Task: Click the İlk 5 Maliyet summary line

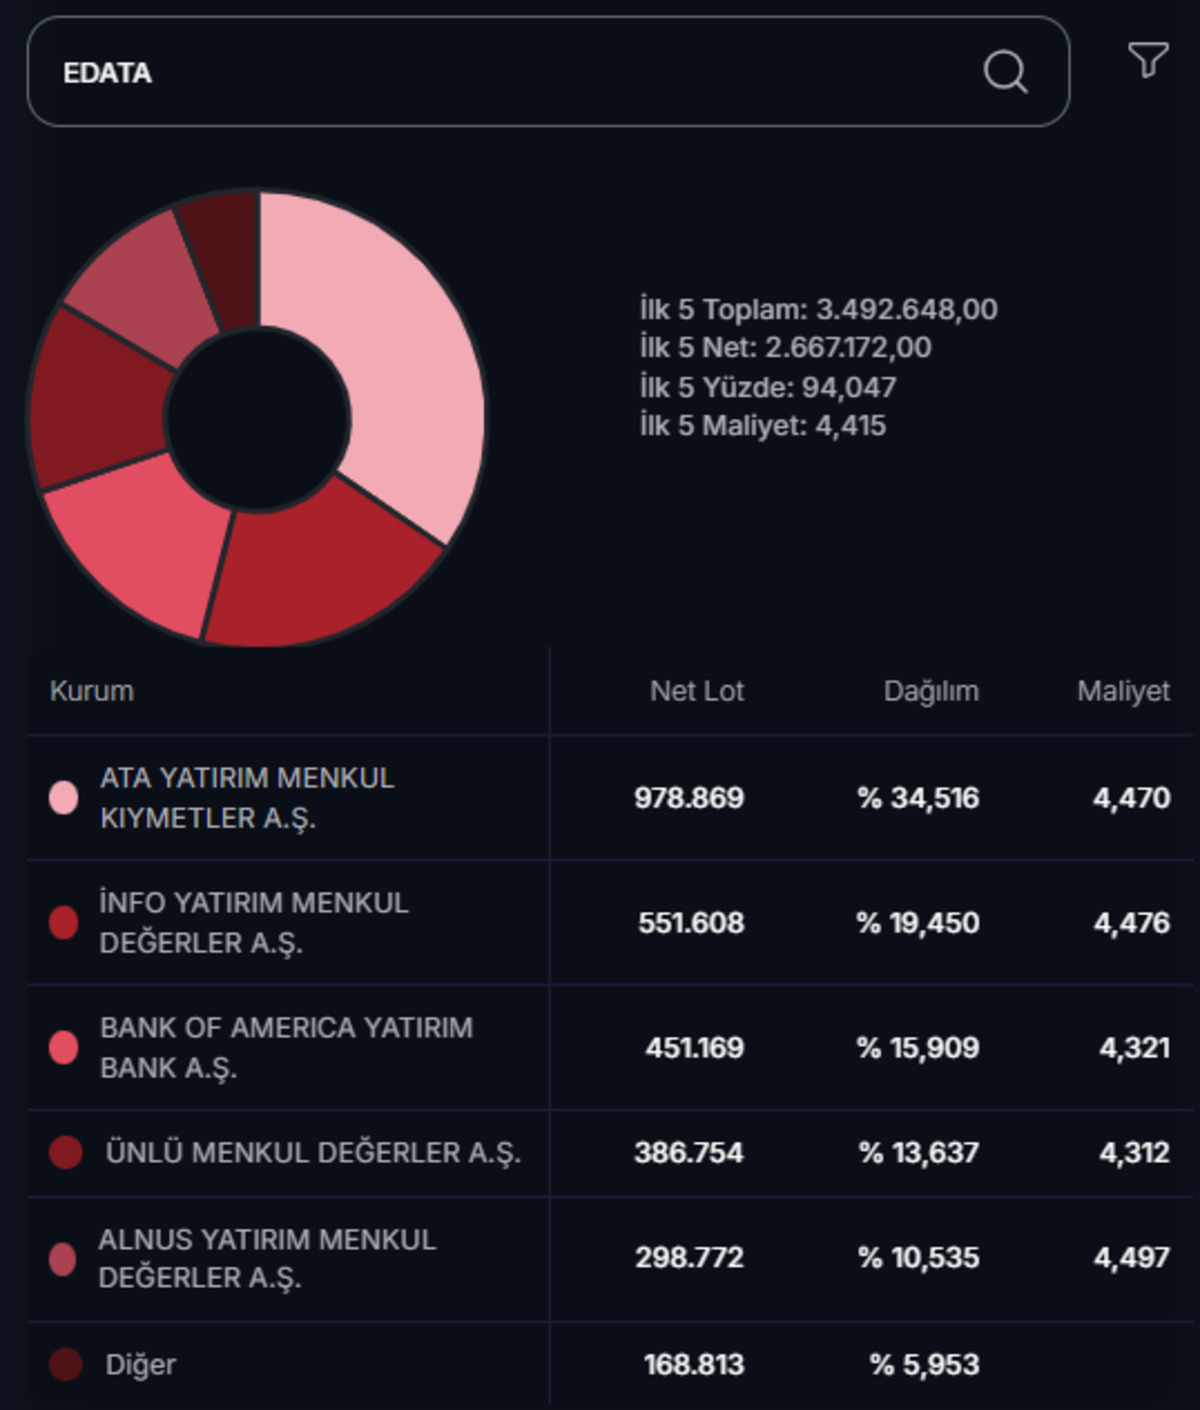Action: point(763,426)
